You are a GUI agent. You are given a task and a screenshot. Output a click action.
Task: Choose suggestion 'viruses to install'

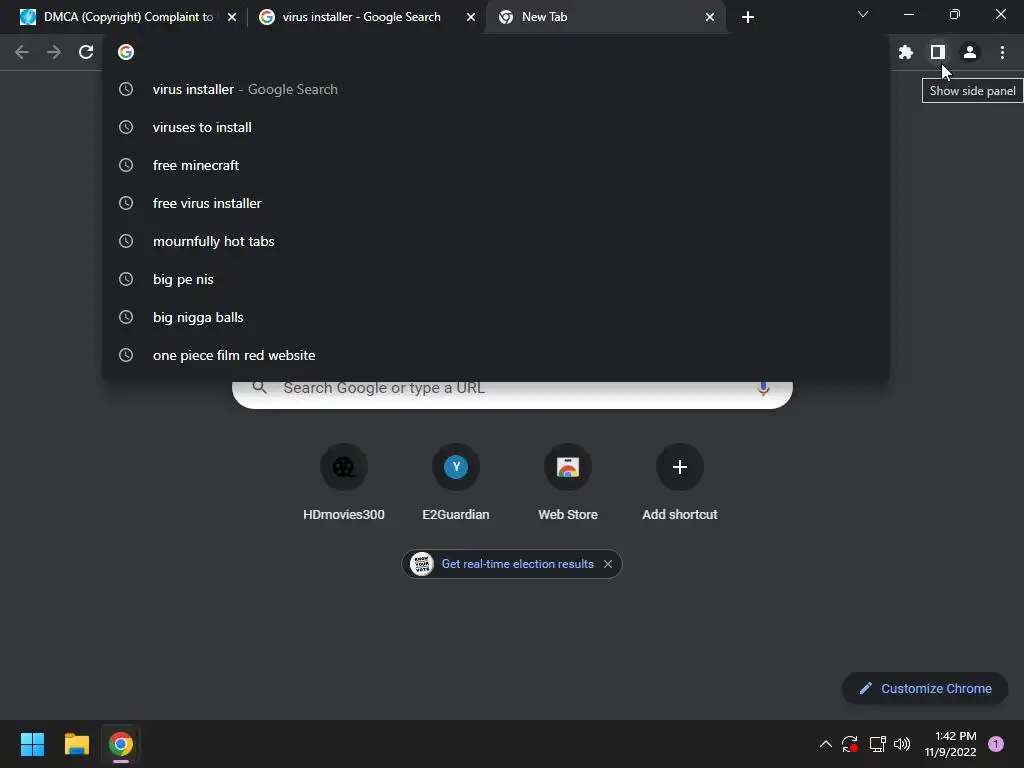496,127
